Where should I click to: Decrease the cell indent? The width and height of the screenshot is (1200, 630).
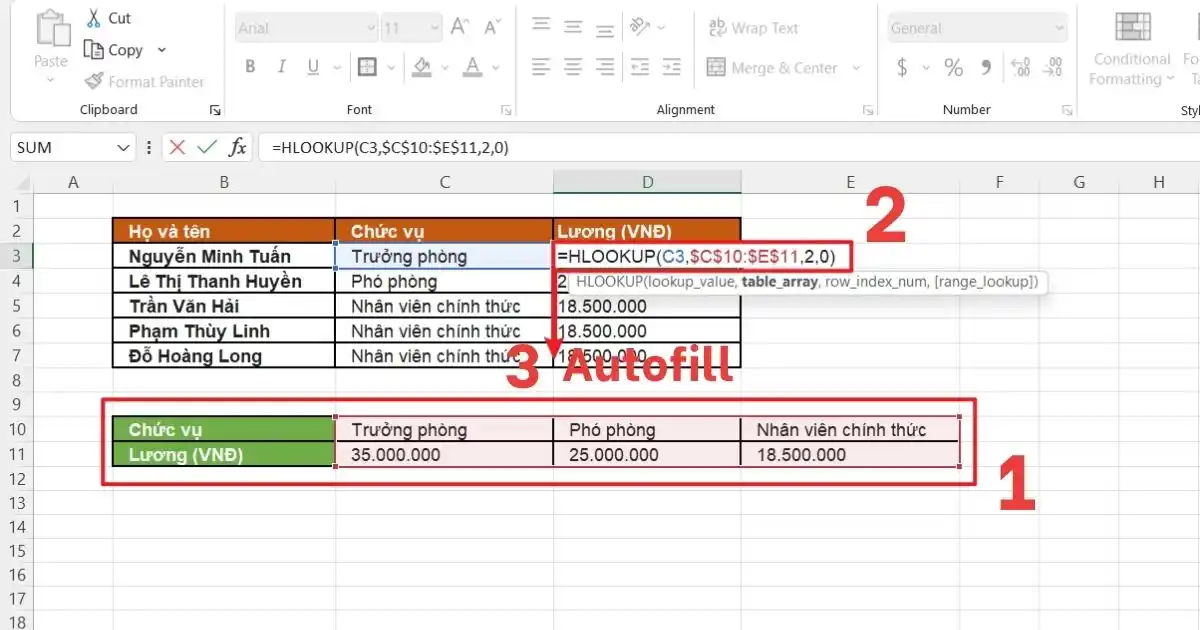point(640,67)
